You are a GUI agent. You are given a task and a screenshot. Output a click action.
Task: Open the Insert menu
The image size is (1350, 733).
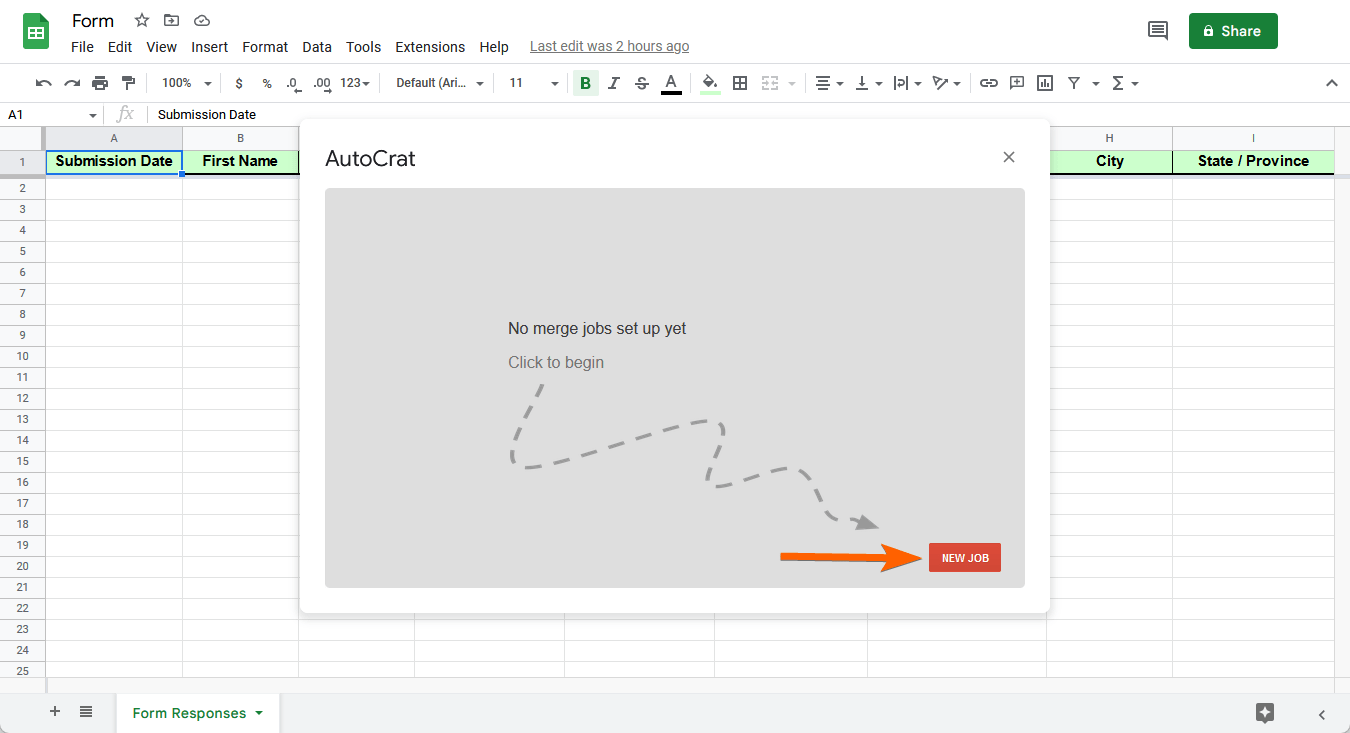click(x=210, y=47)
